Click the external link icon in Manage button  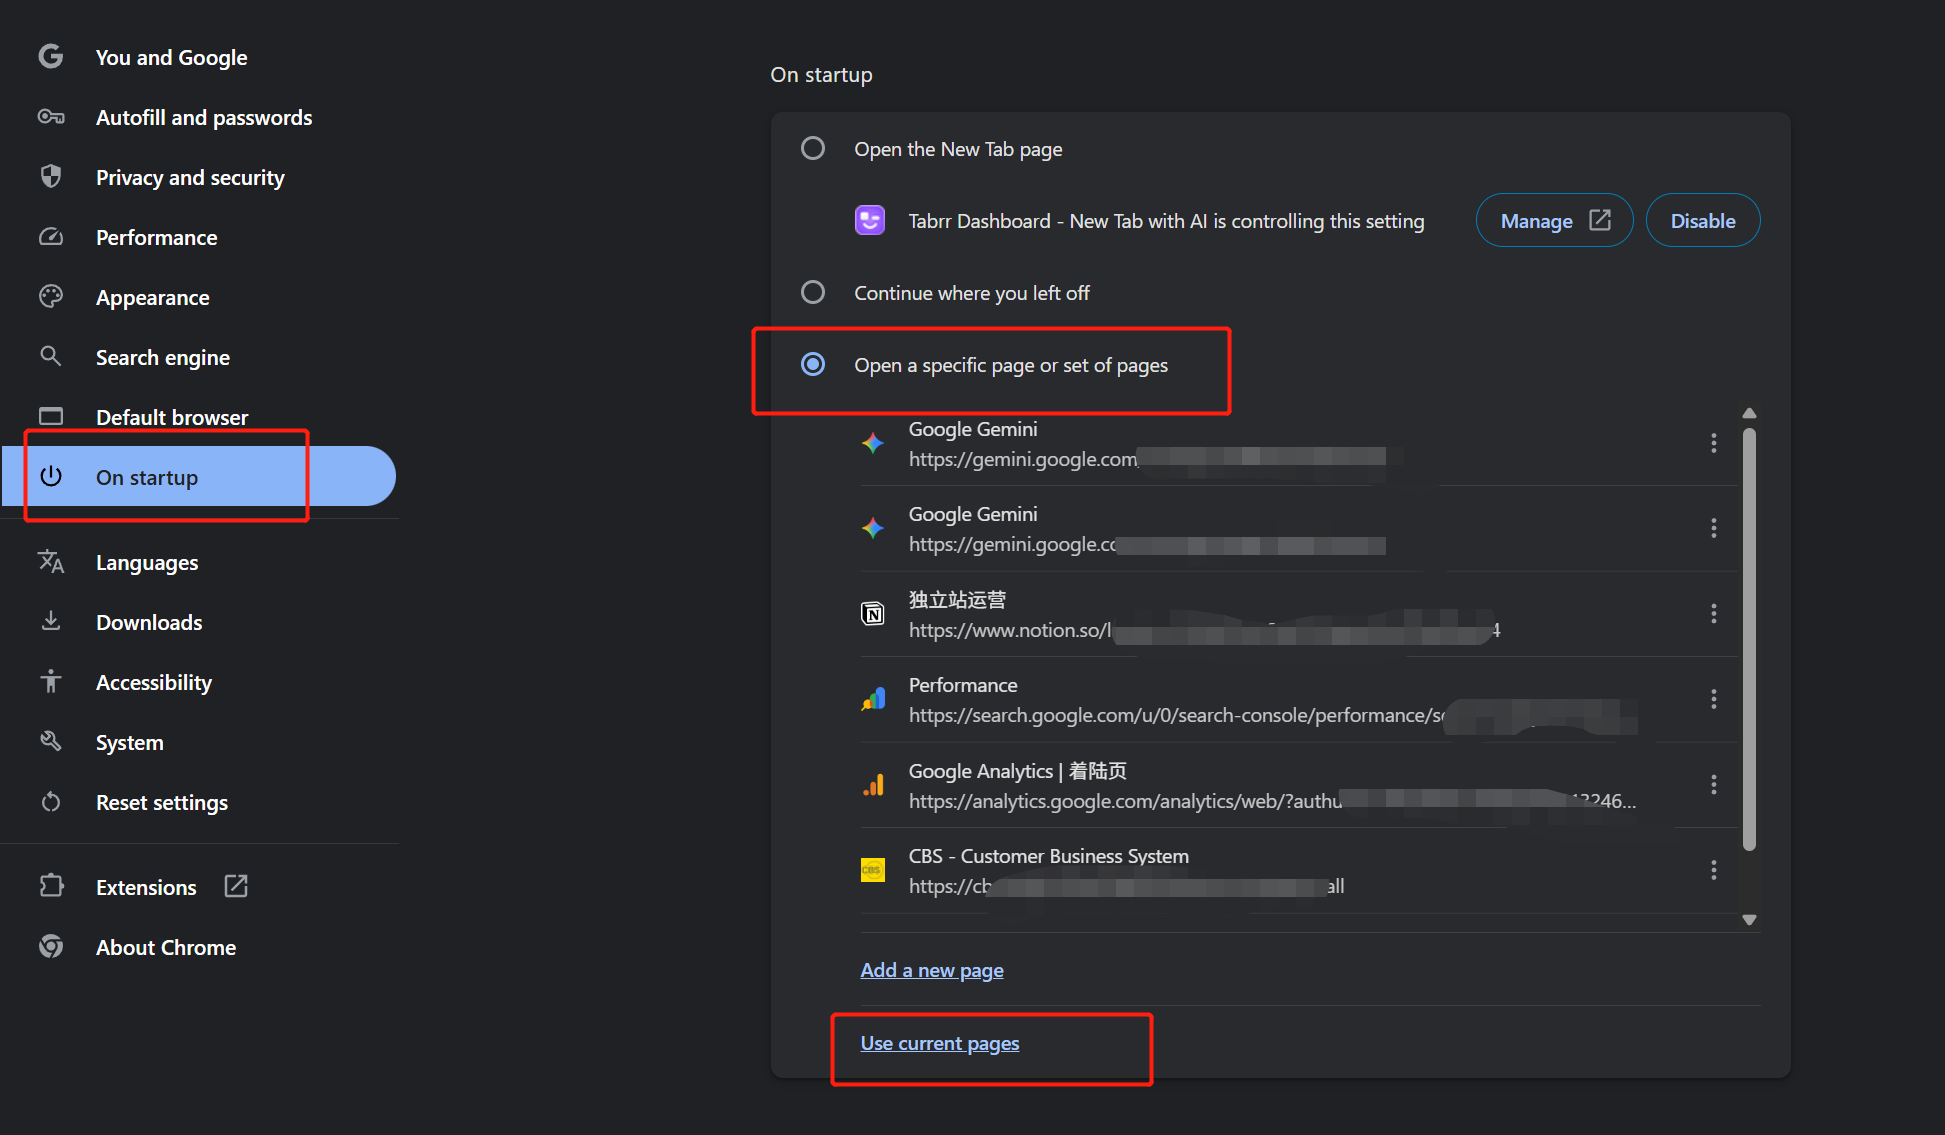coord(1600,220)
